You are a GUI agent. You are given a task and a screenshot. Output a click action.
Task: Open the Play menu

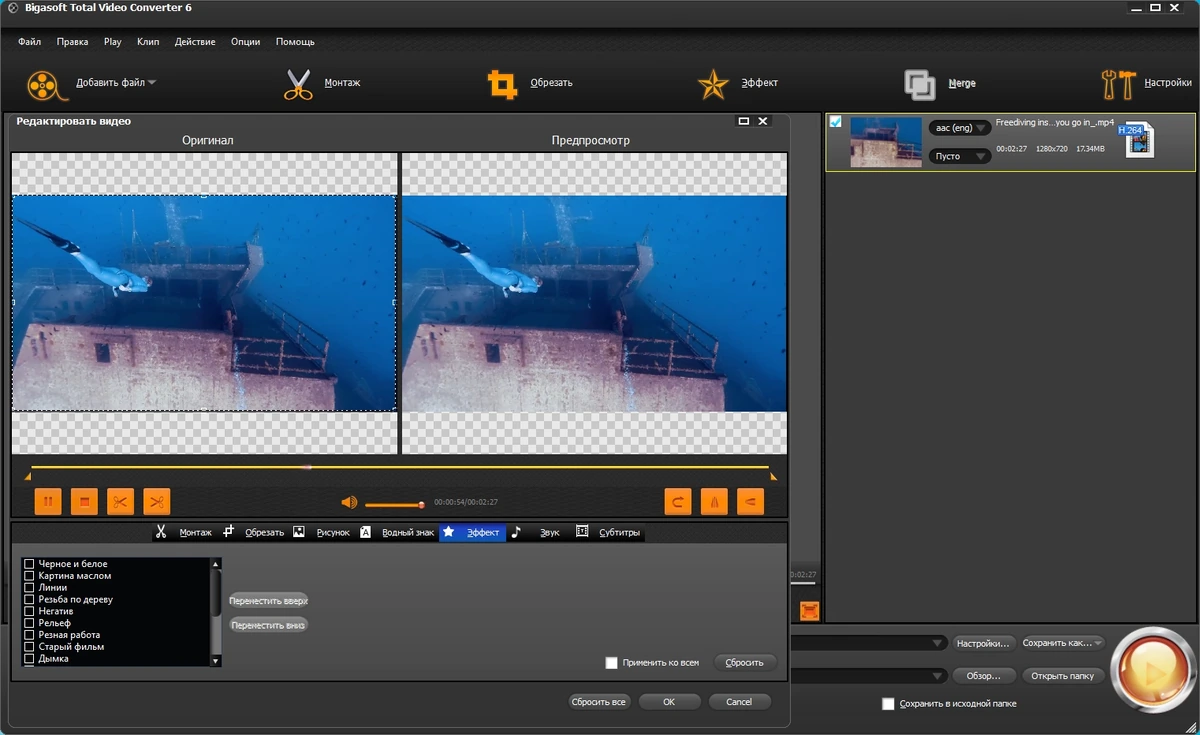[112, 42]
